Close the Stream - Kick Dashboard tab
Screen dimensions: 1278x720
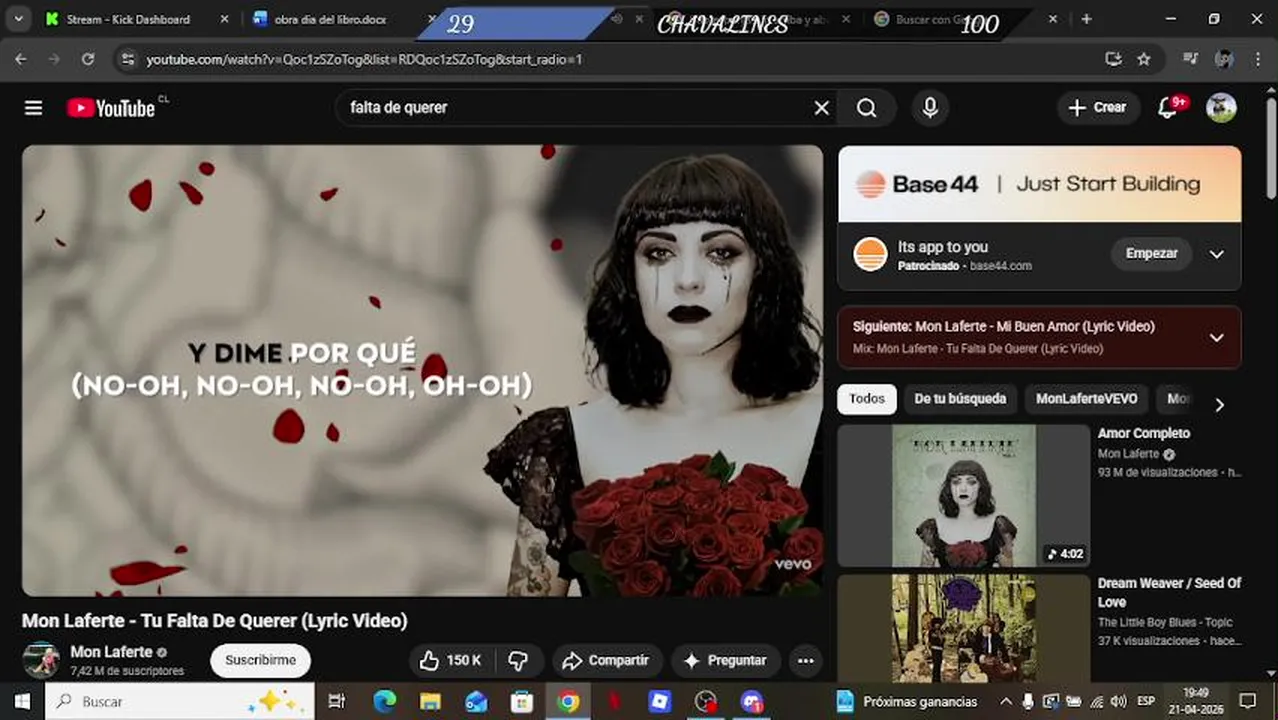coord(224,19)
